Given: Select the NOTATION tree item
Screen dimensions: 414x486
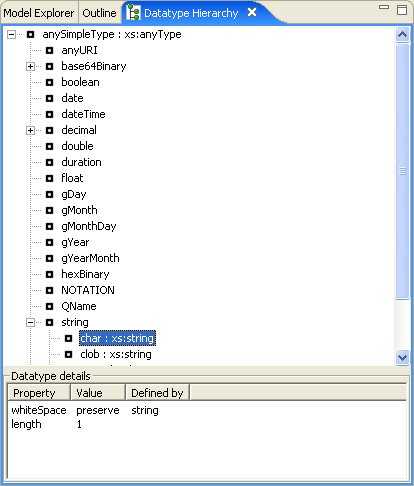Looking at the screenshot, I should (88, 290).
